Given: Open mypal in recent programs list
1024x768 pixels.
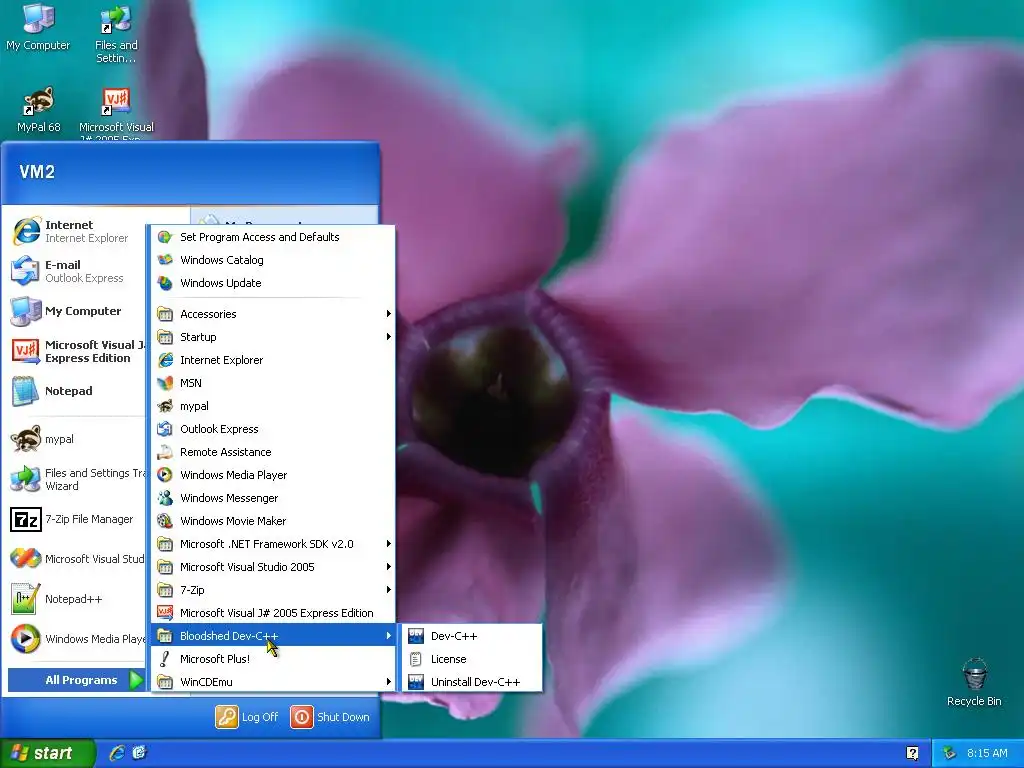Looking at the screenshot, I should 77,439.
